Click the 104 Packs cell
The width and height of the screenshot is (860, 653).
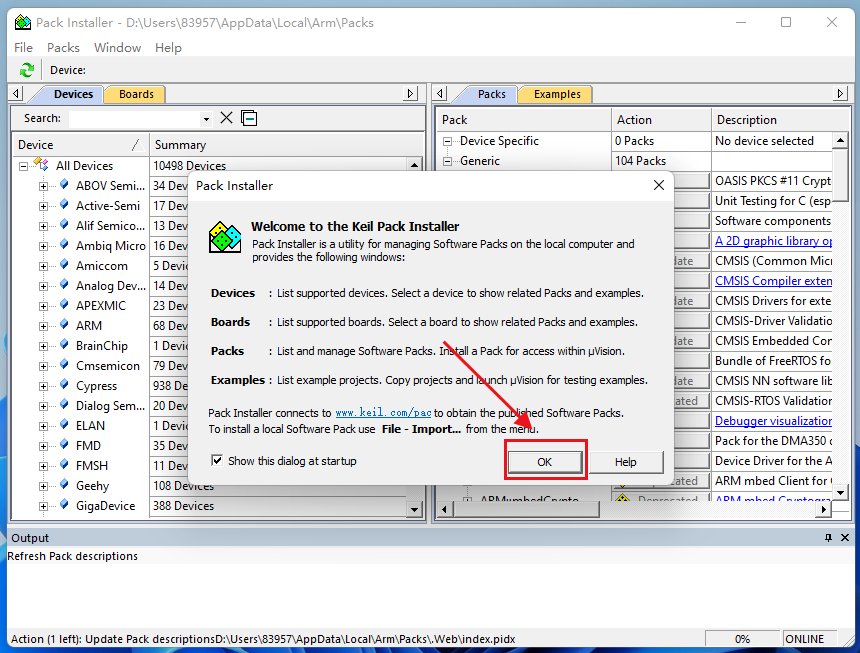tap(661, 161)
